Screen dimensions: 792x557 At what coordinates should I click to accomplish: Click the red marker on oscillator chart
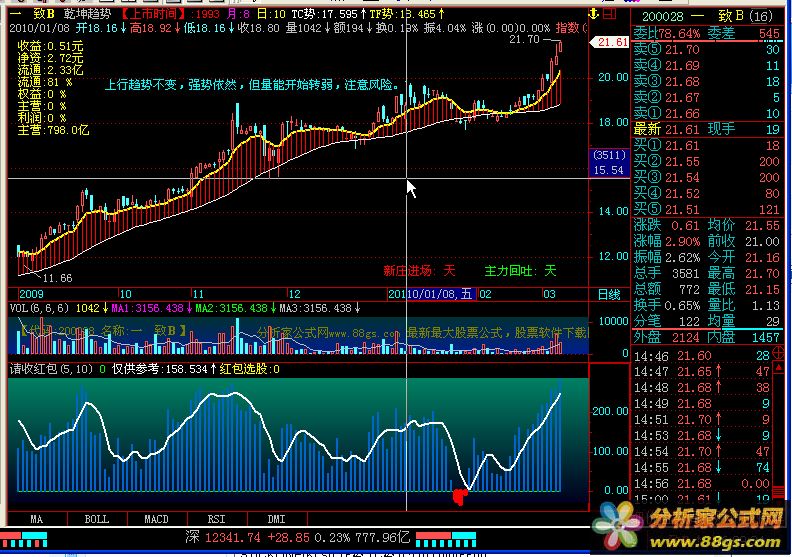461,495
